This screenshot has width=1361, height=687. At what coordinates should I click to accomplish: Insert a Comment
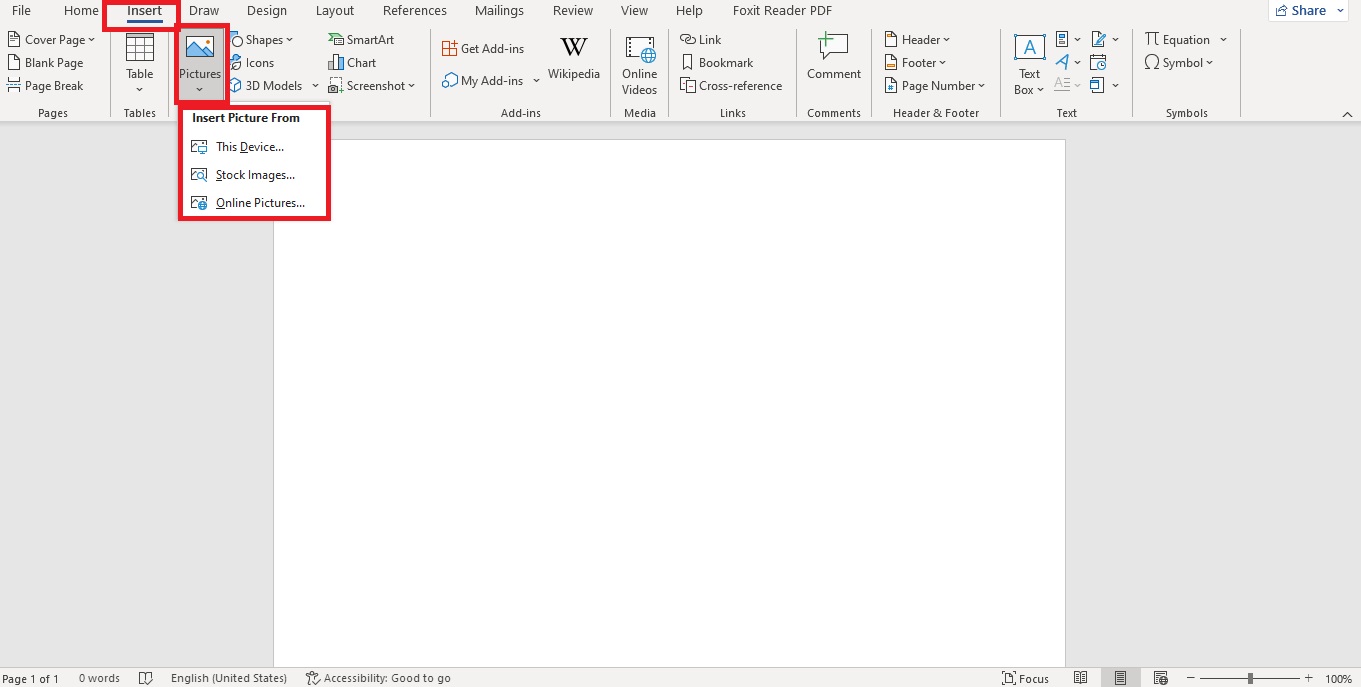click(832, 62)
